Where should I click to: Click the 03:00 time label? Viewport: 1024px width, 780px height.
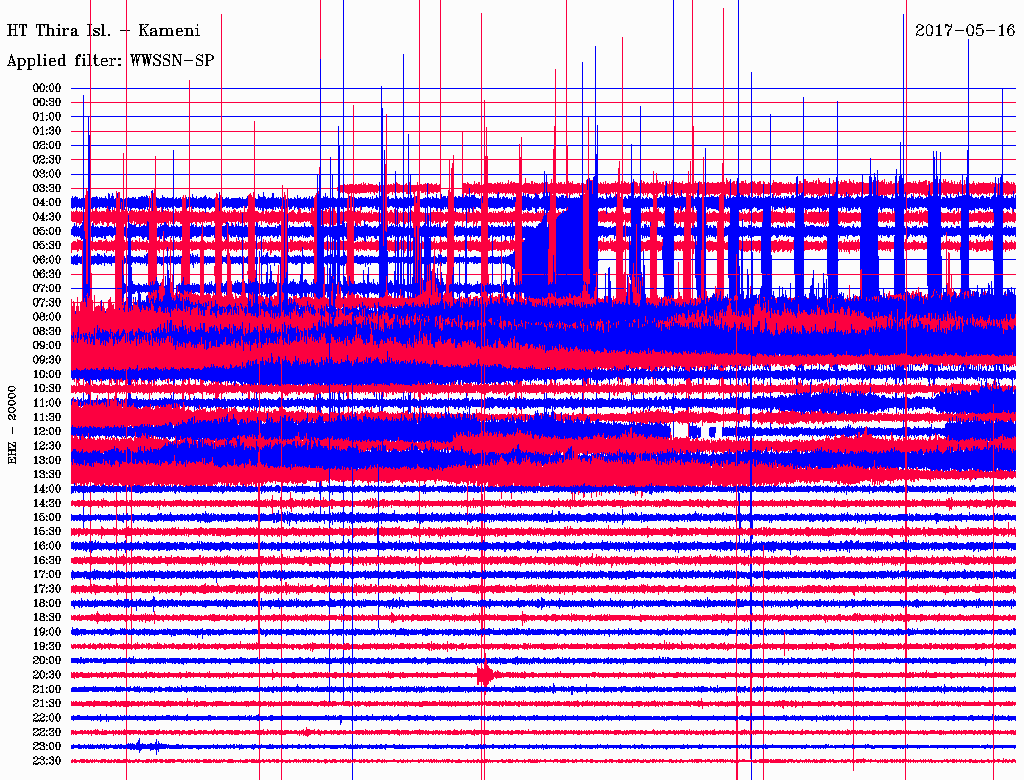[47, 174]
